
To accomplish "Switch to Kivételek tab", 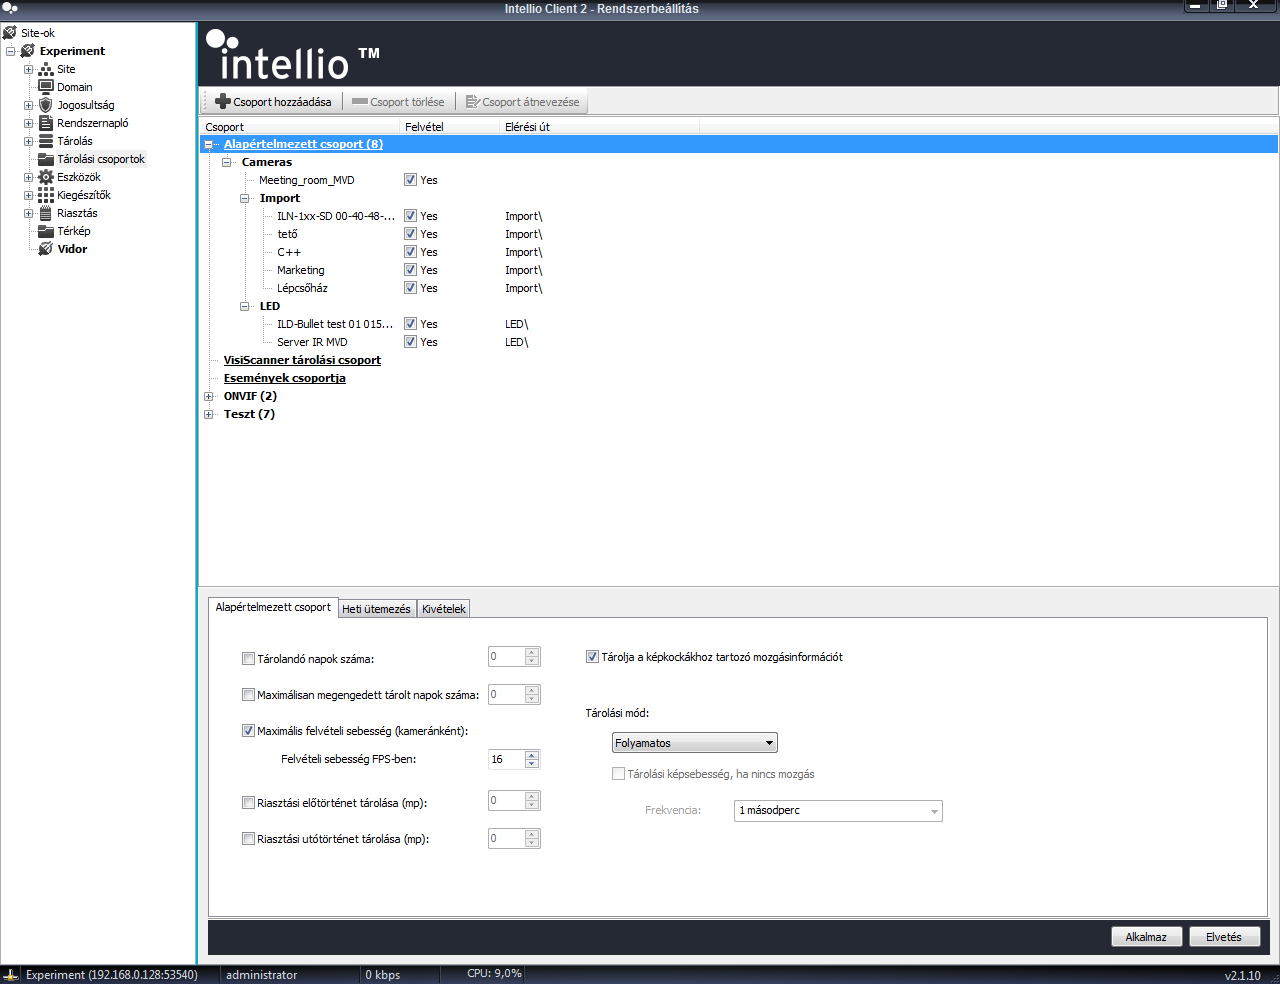I will (x=443, y=609).
